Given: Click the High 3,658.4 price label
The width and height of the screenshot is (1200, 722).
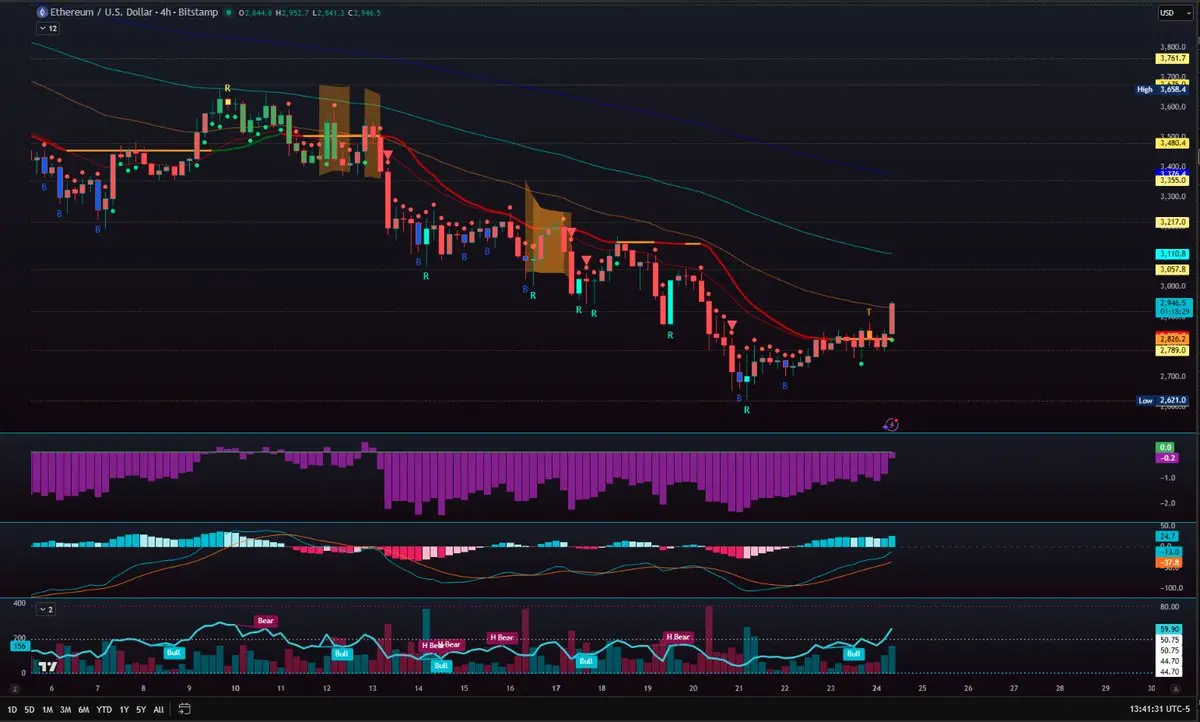Looking at the screenshot, I should (x=1162, y=89).
